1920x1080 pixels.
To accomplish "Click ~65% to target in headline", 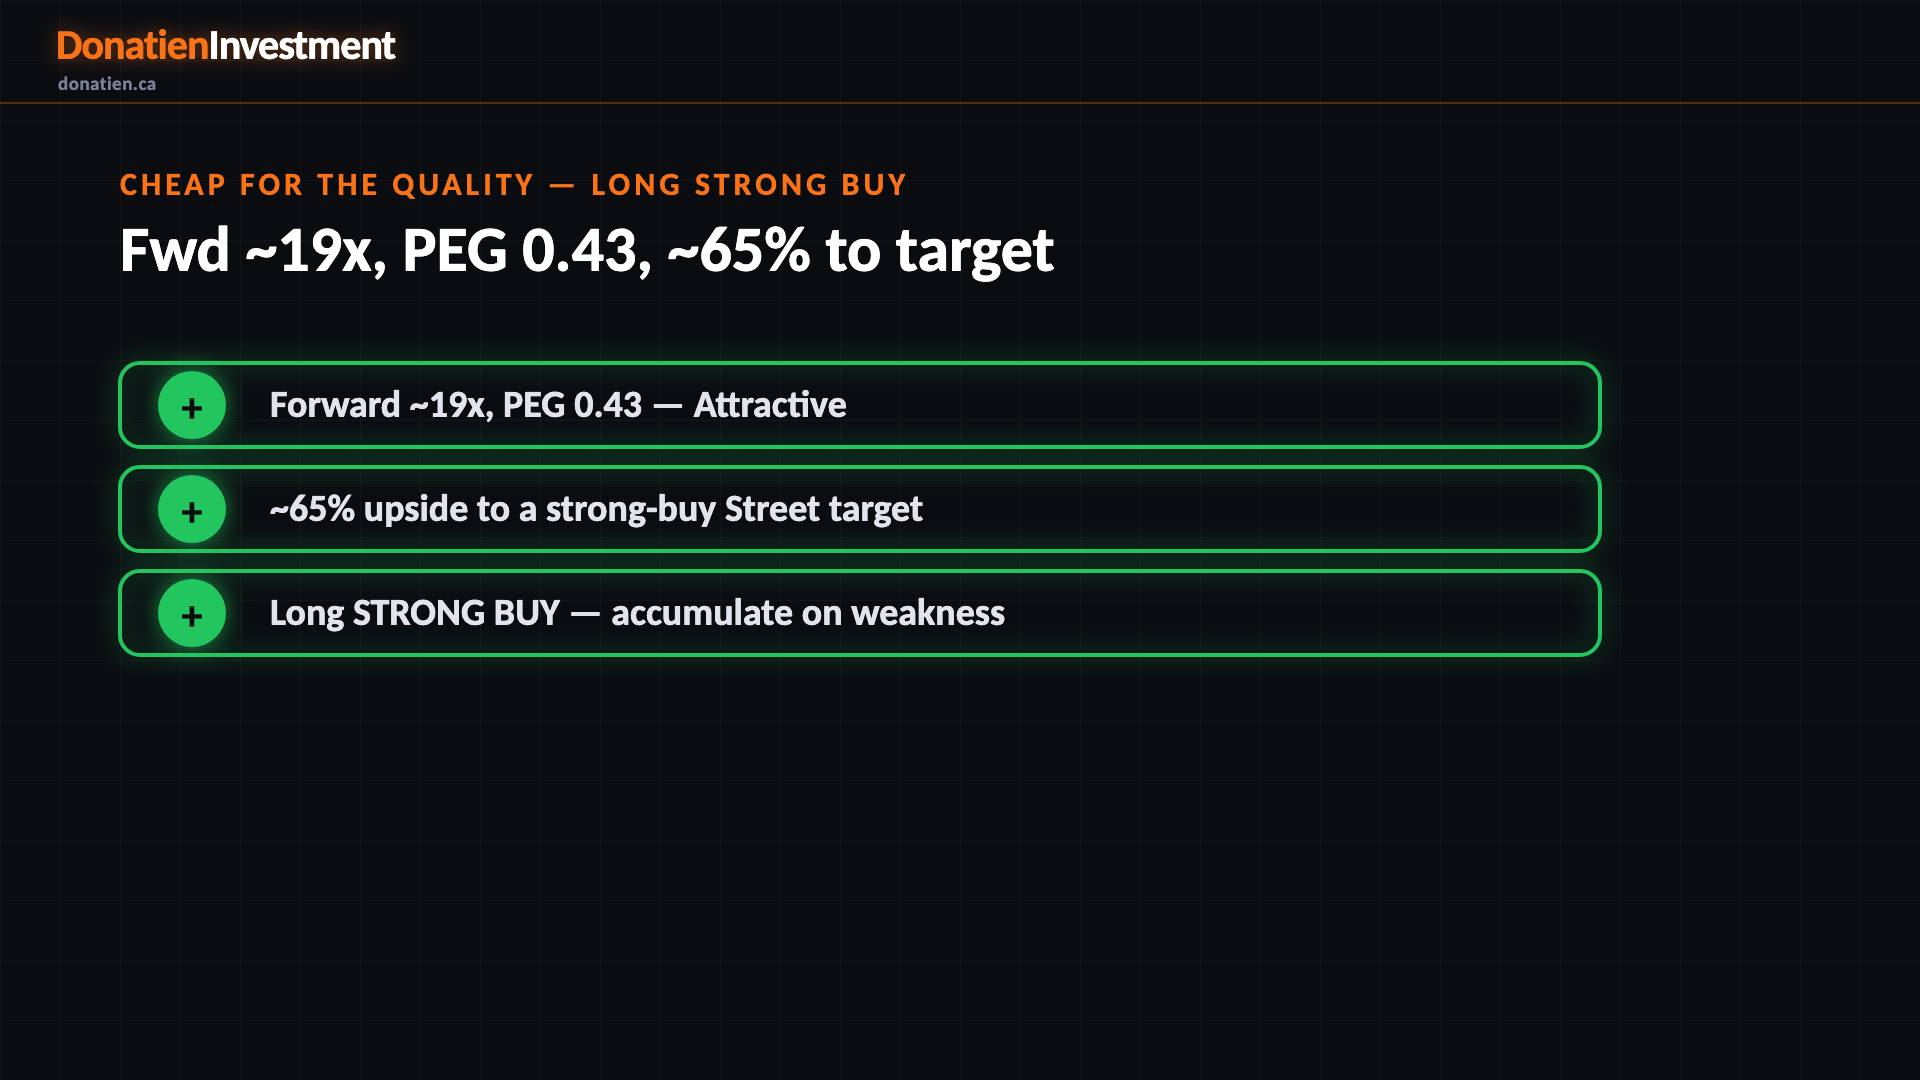I will tap(860, 250).
